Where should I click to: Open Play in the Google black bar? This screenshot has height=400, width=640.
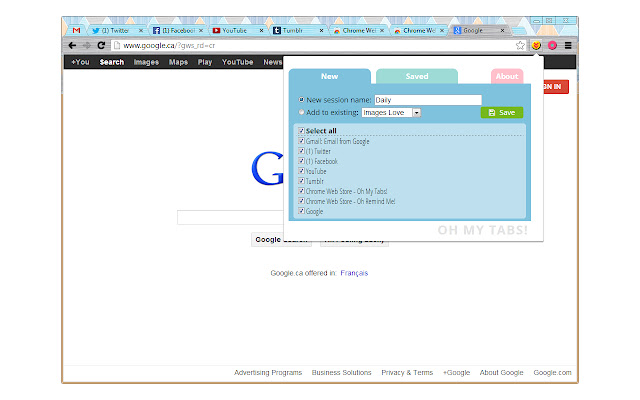click(205, 62)
